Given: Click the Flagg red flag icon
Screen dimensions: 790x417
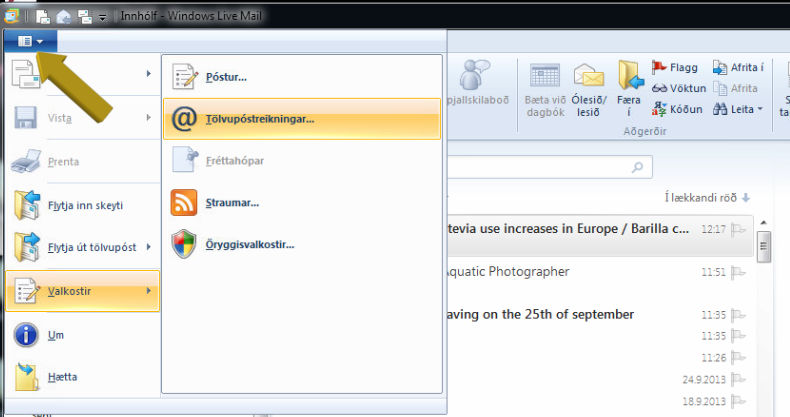Looking at the screenshot, I should [660, 68].
